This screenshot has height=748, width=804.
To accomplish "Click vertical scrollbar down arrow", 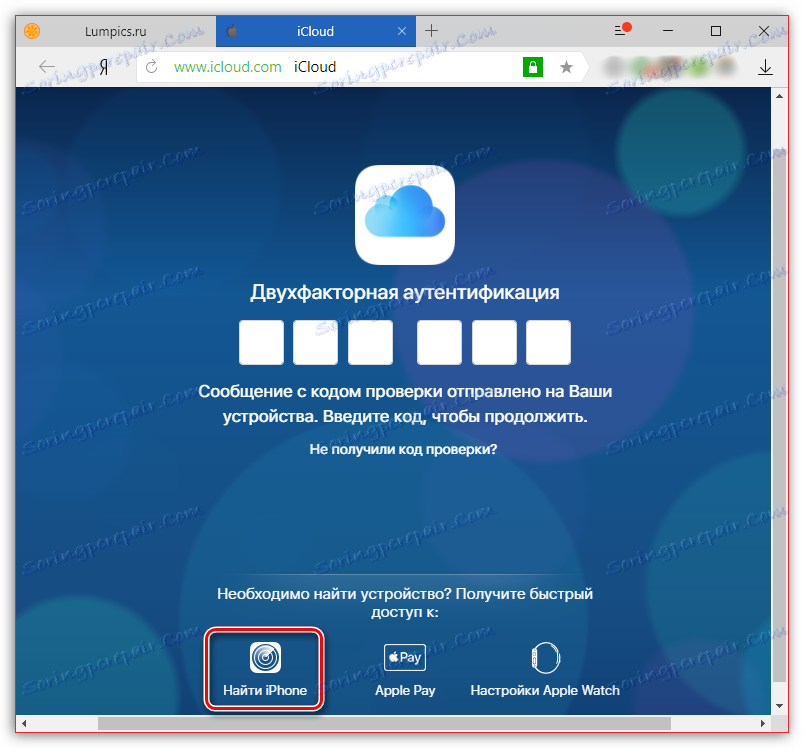I will [779, 706].
